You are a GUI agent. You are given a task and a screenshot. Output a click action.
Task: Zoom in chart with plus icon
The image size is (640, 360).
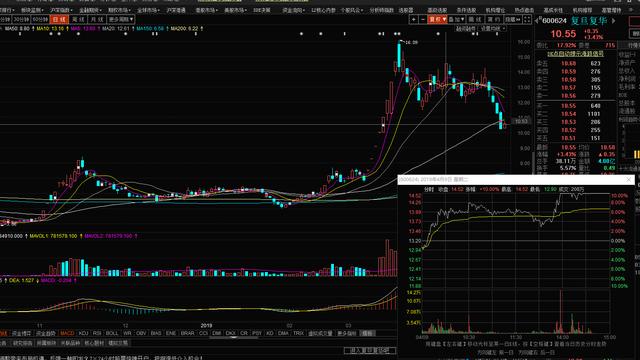[413, 19]
